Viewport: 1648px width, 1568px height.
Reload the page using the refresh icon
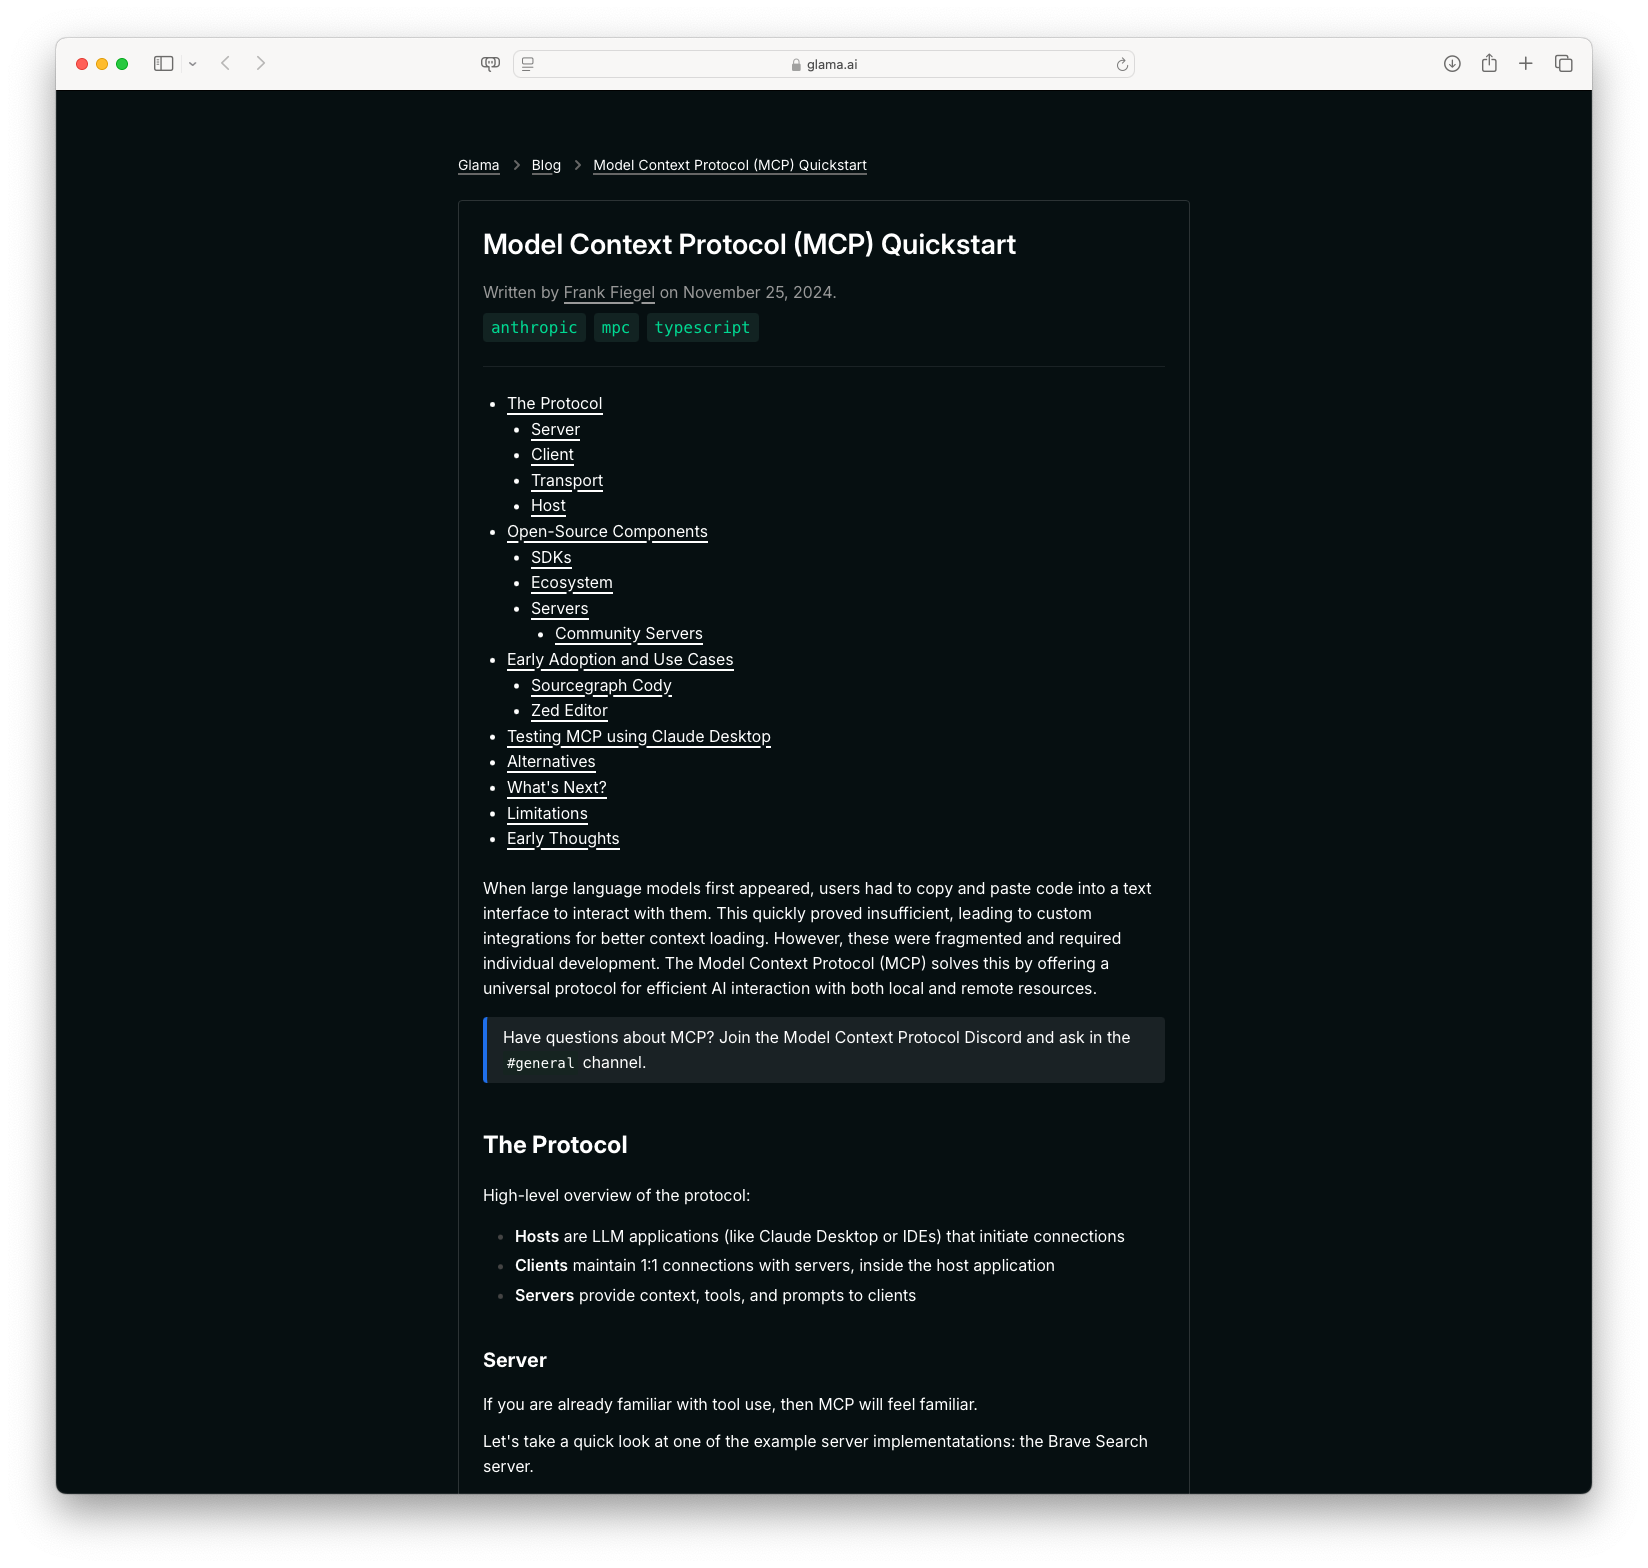tap(1120, 63)
